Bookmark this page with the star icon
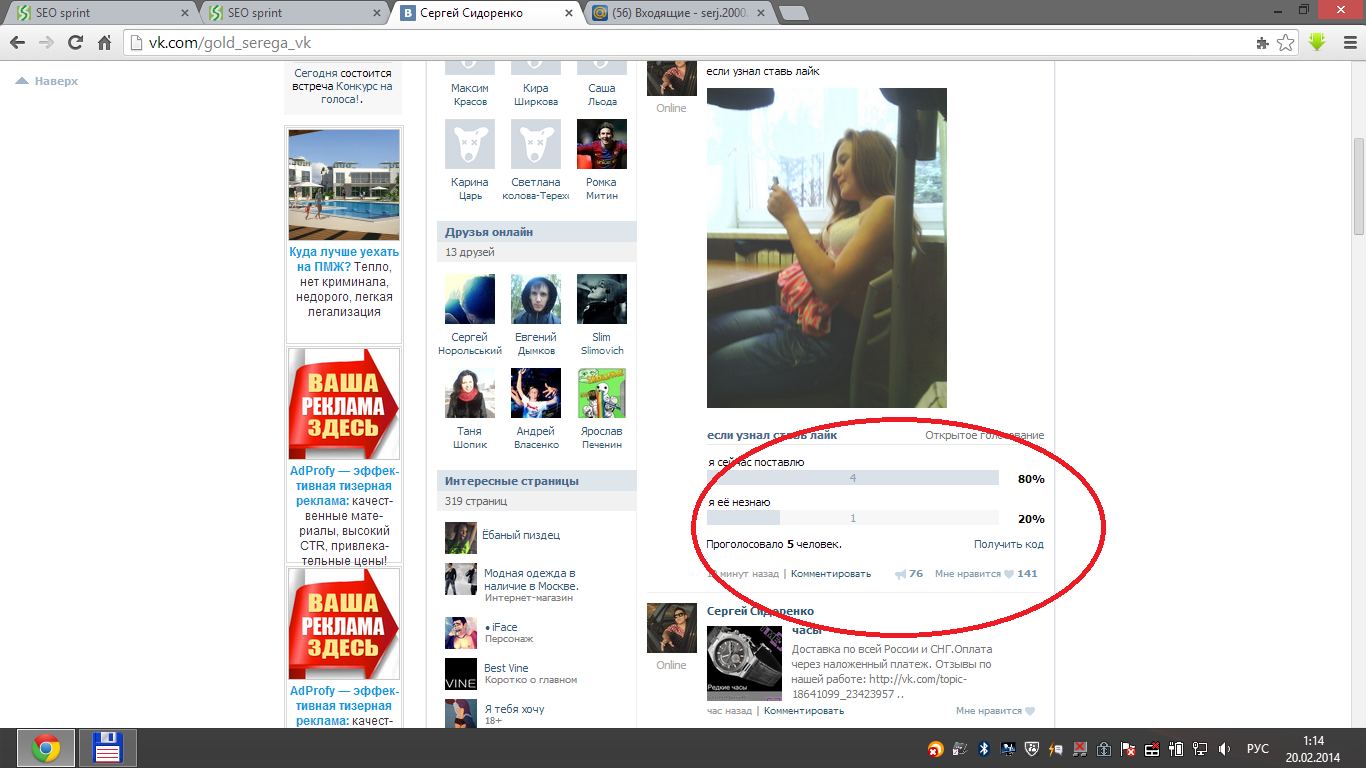 click(1286, 43)
